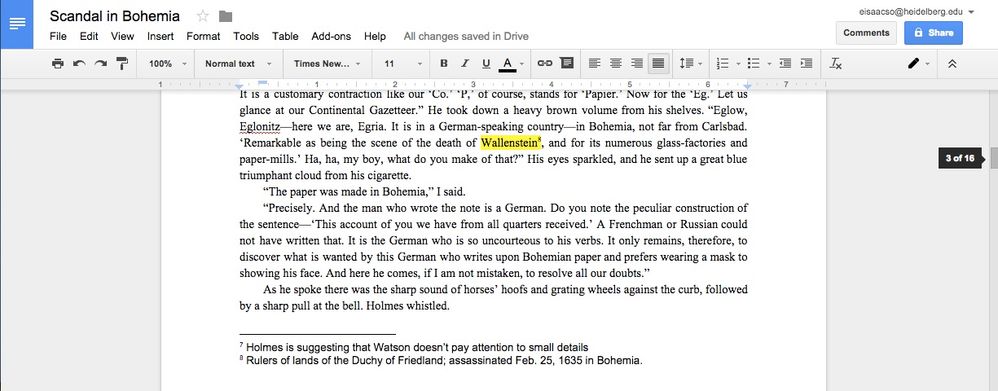Image resolution: width=998 pixels, height=391 pixels.
Task: Apply a bulleted list
Action: [754, 64]
